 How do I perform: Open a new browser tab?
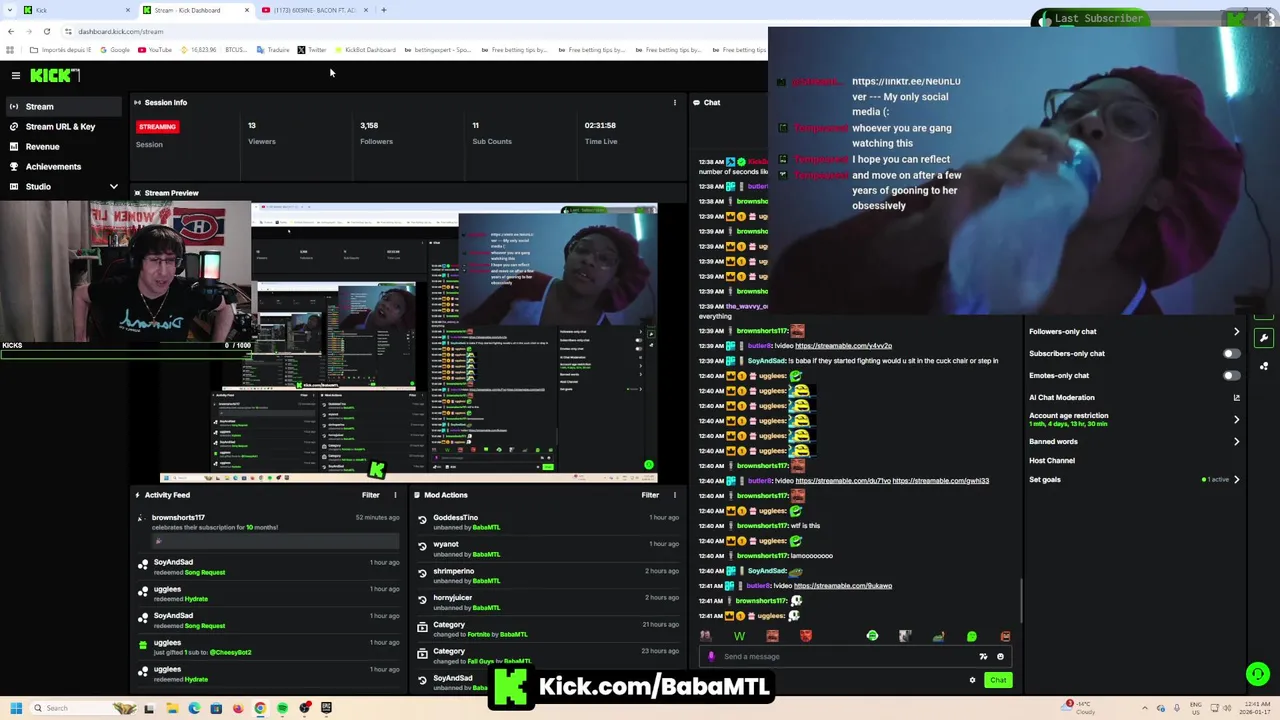click(384, 10)
